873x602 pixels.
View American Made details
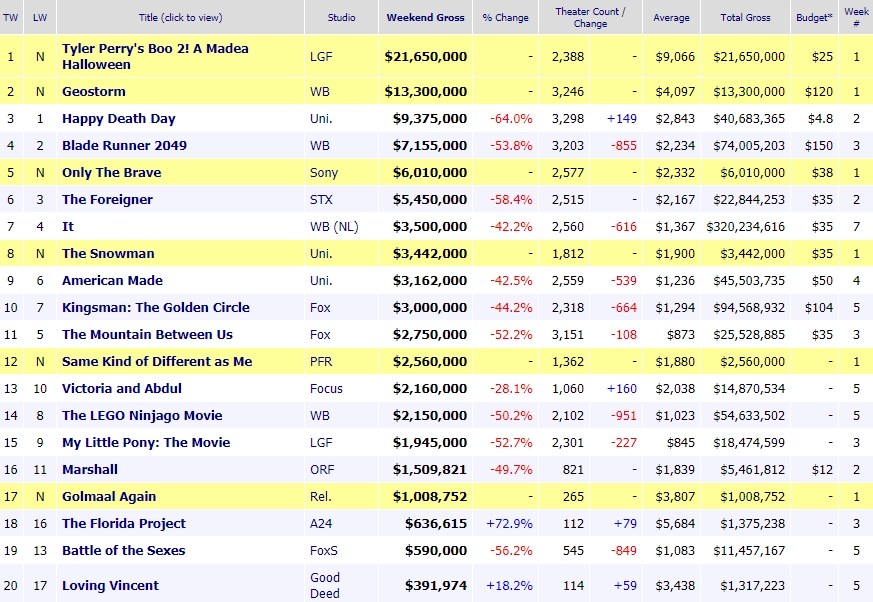[x=112, y=281]
